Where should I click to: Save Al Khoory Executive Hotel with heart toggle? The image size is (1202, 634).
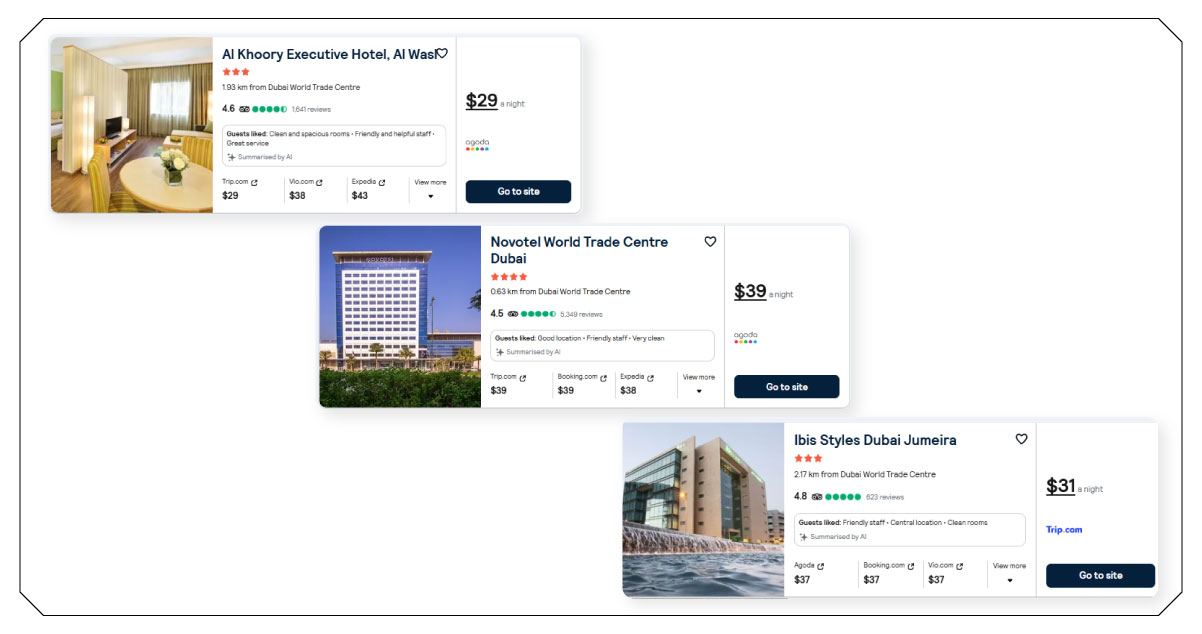tap(442, 54)
